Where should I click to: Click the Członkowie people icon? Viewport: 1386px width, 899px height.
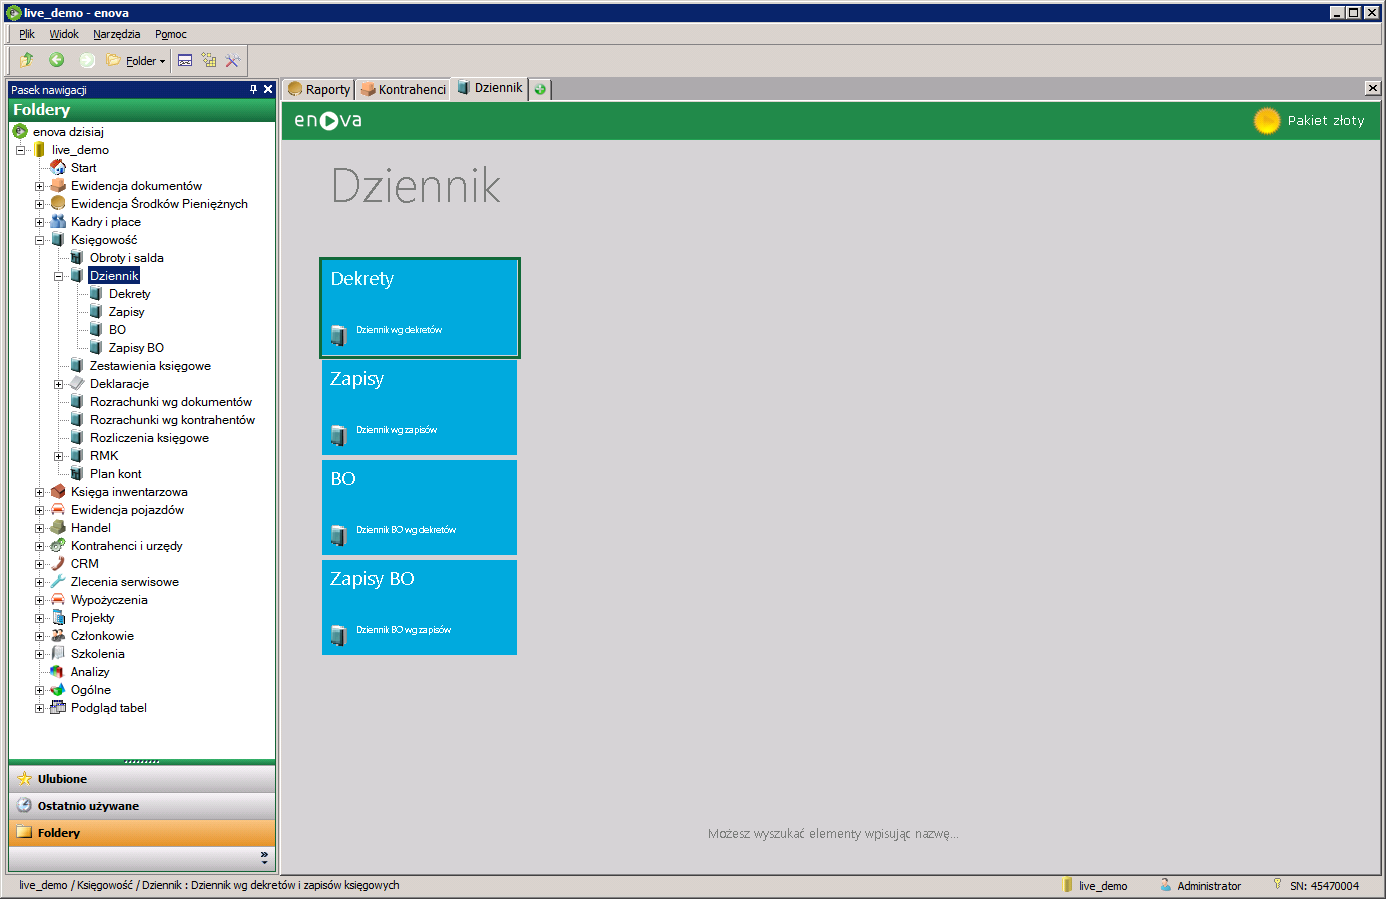click(58, 636)
